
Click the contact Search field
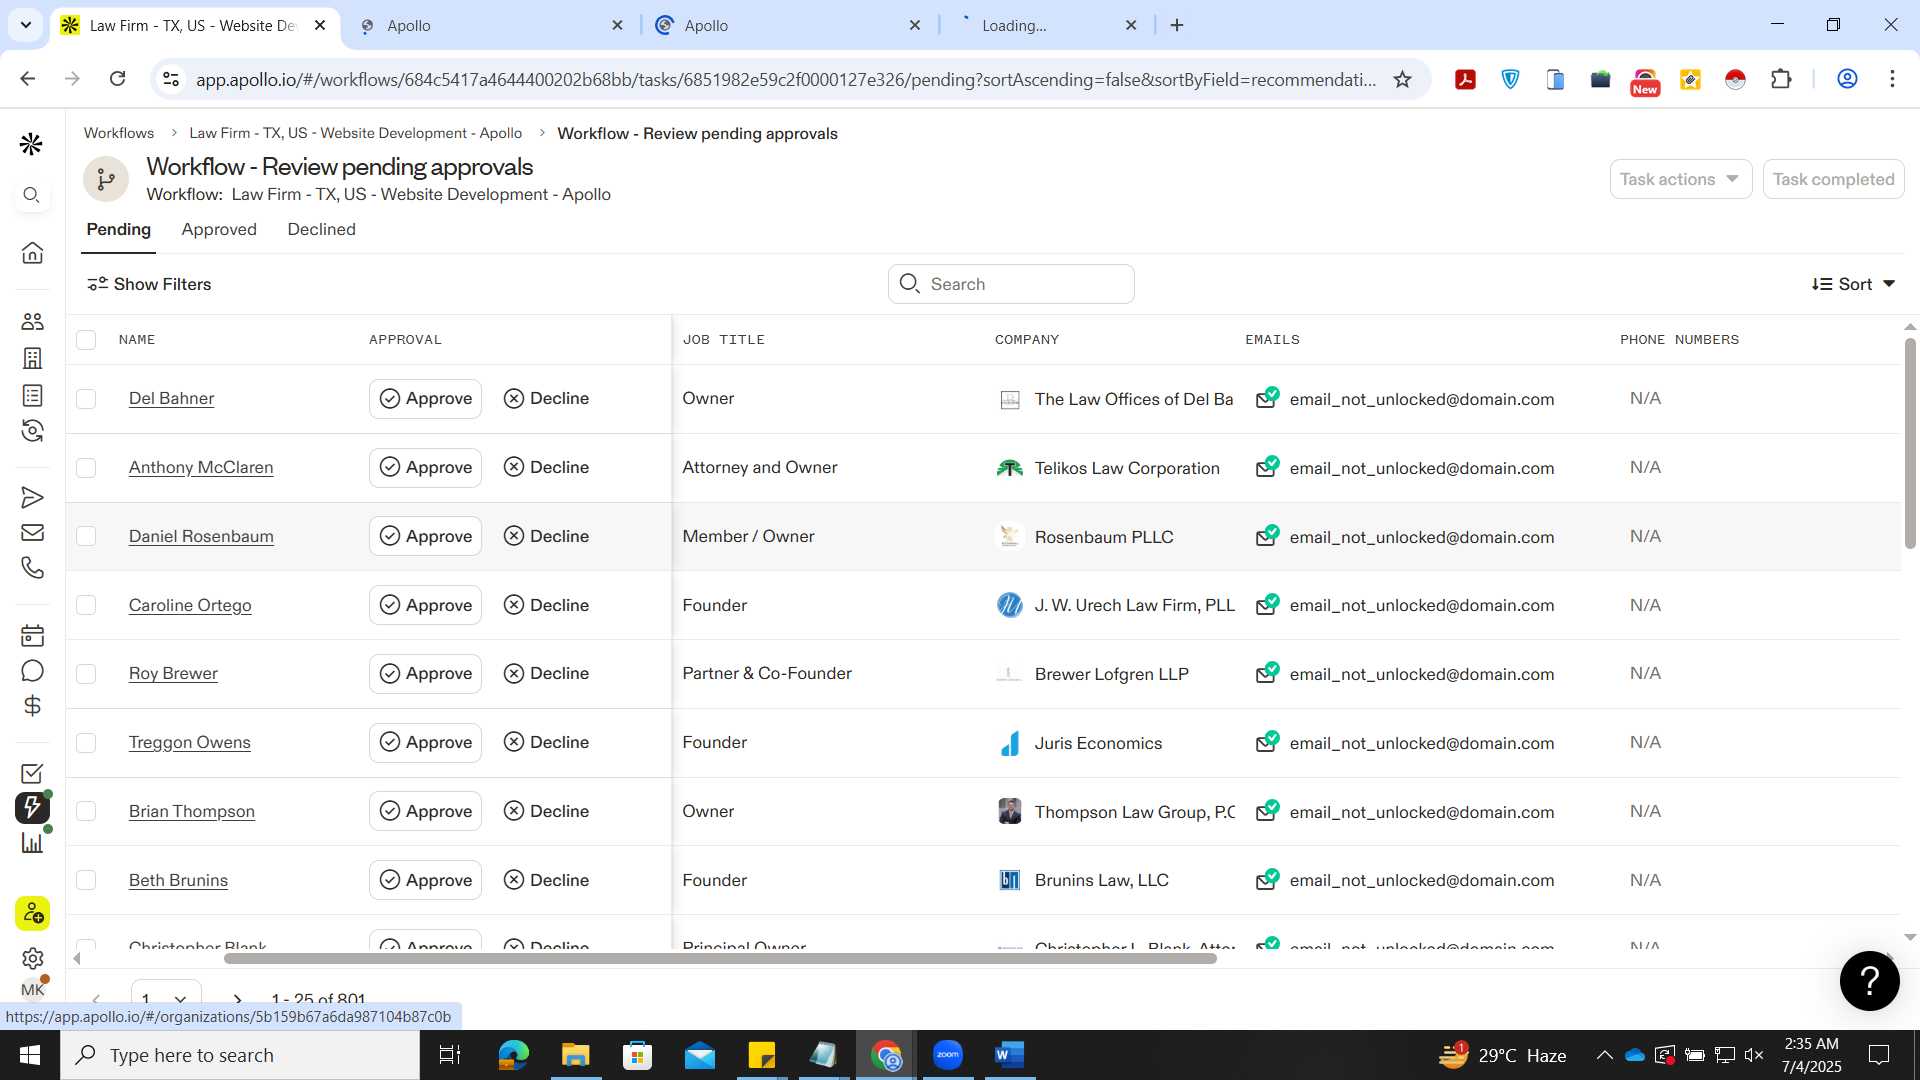pyautogui.click(x=1011, y=284)
